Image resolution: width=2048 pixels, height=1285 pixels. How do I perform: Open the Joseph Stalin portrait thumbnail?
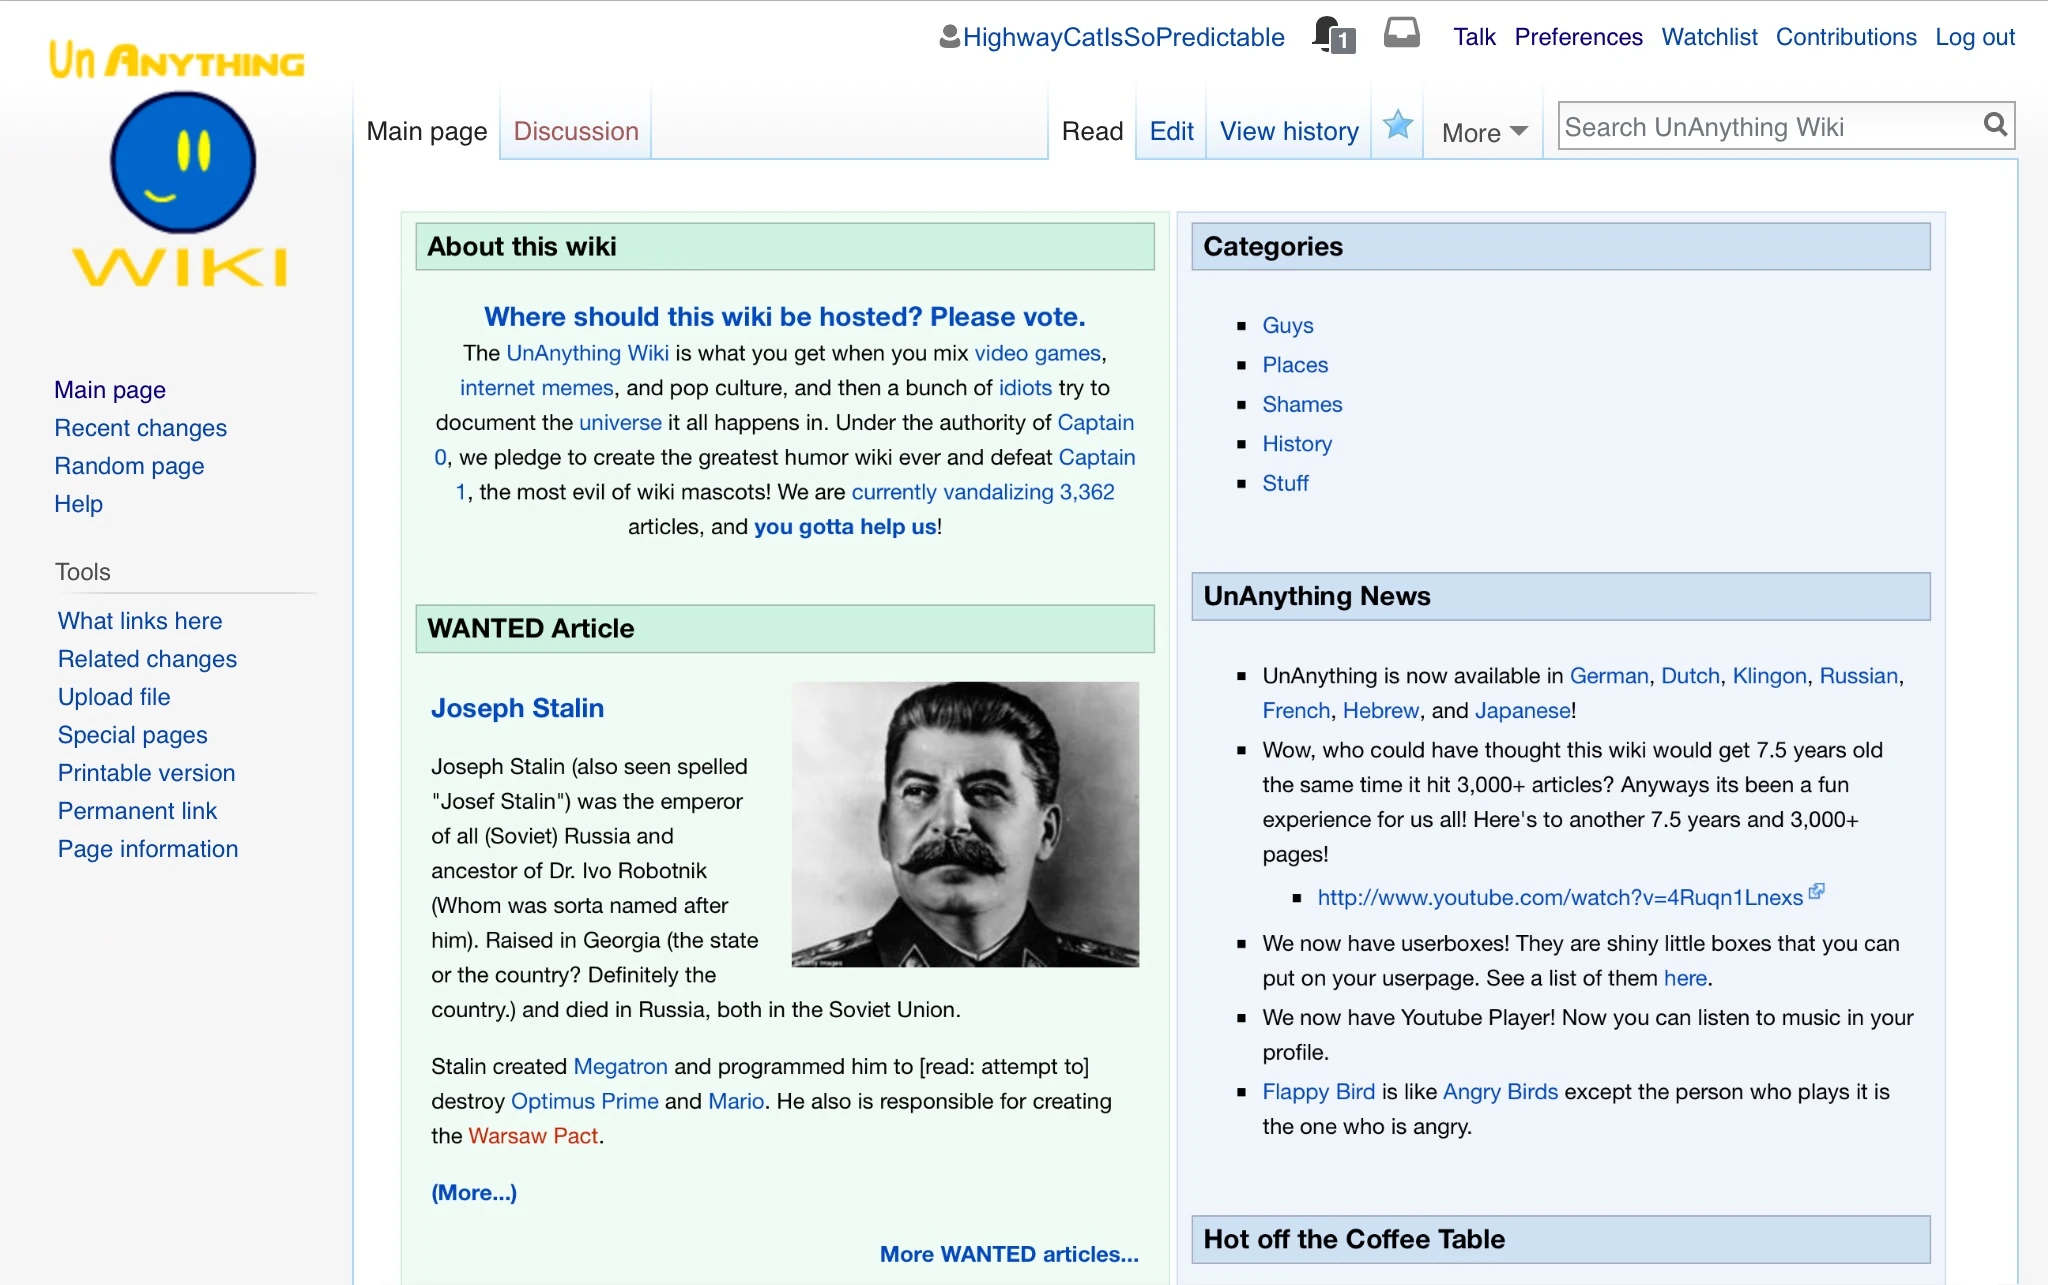pyautogui.click(x=964, y=824)
